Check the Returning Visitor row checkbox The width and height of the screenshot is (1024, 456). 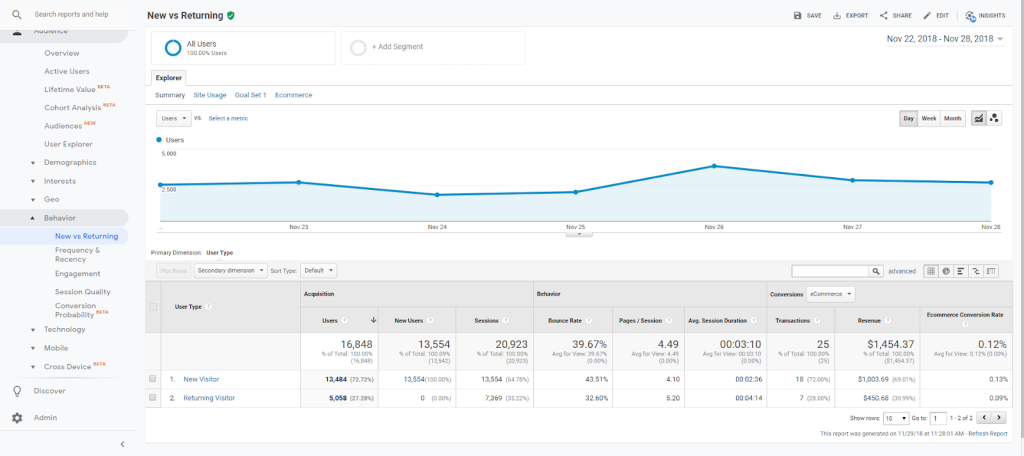(153, 397)
